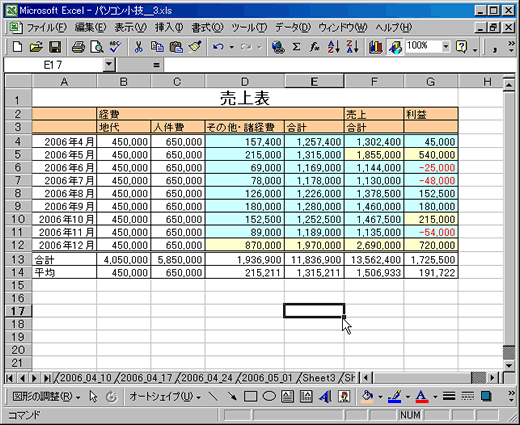Image resolution: width=520 pixels, height=425 pixels.
Task: Open the Name Box dropdown arrow
Action: 109,65
